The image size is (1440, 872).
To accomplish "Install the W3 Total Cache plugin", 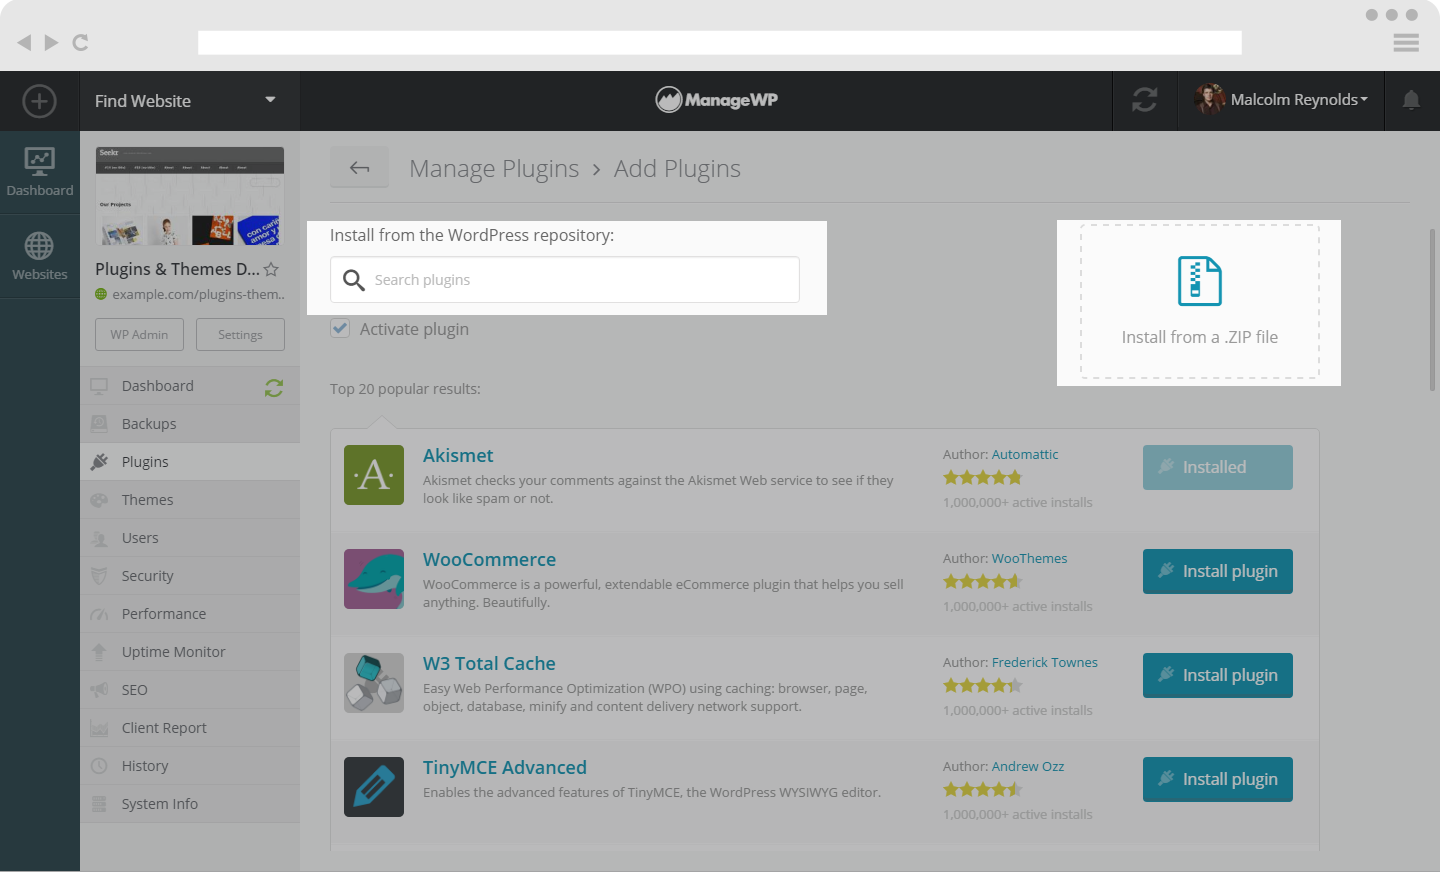I will click(x=1217, y=675).
